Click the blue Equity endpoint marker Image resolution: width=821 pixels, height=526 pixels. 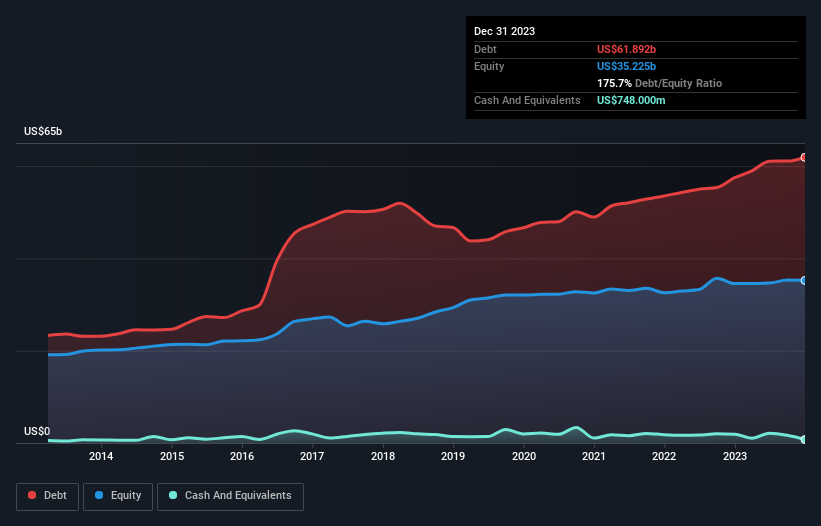[x=804, y=281]
